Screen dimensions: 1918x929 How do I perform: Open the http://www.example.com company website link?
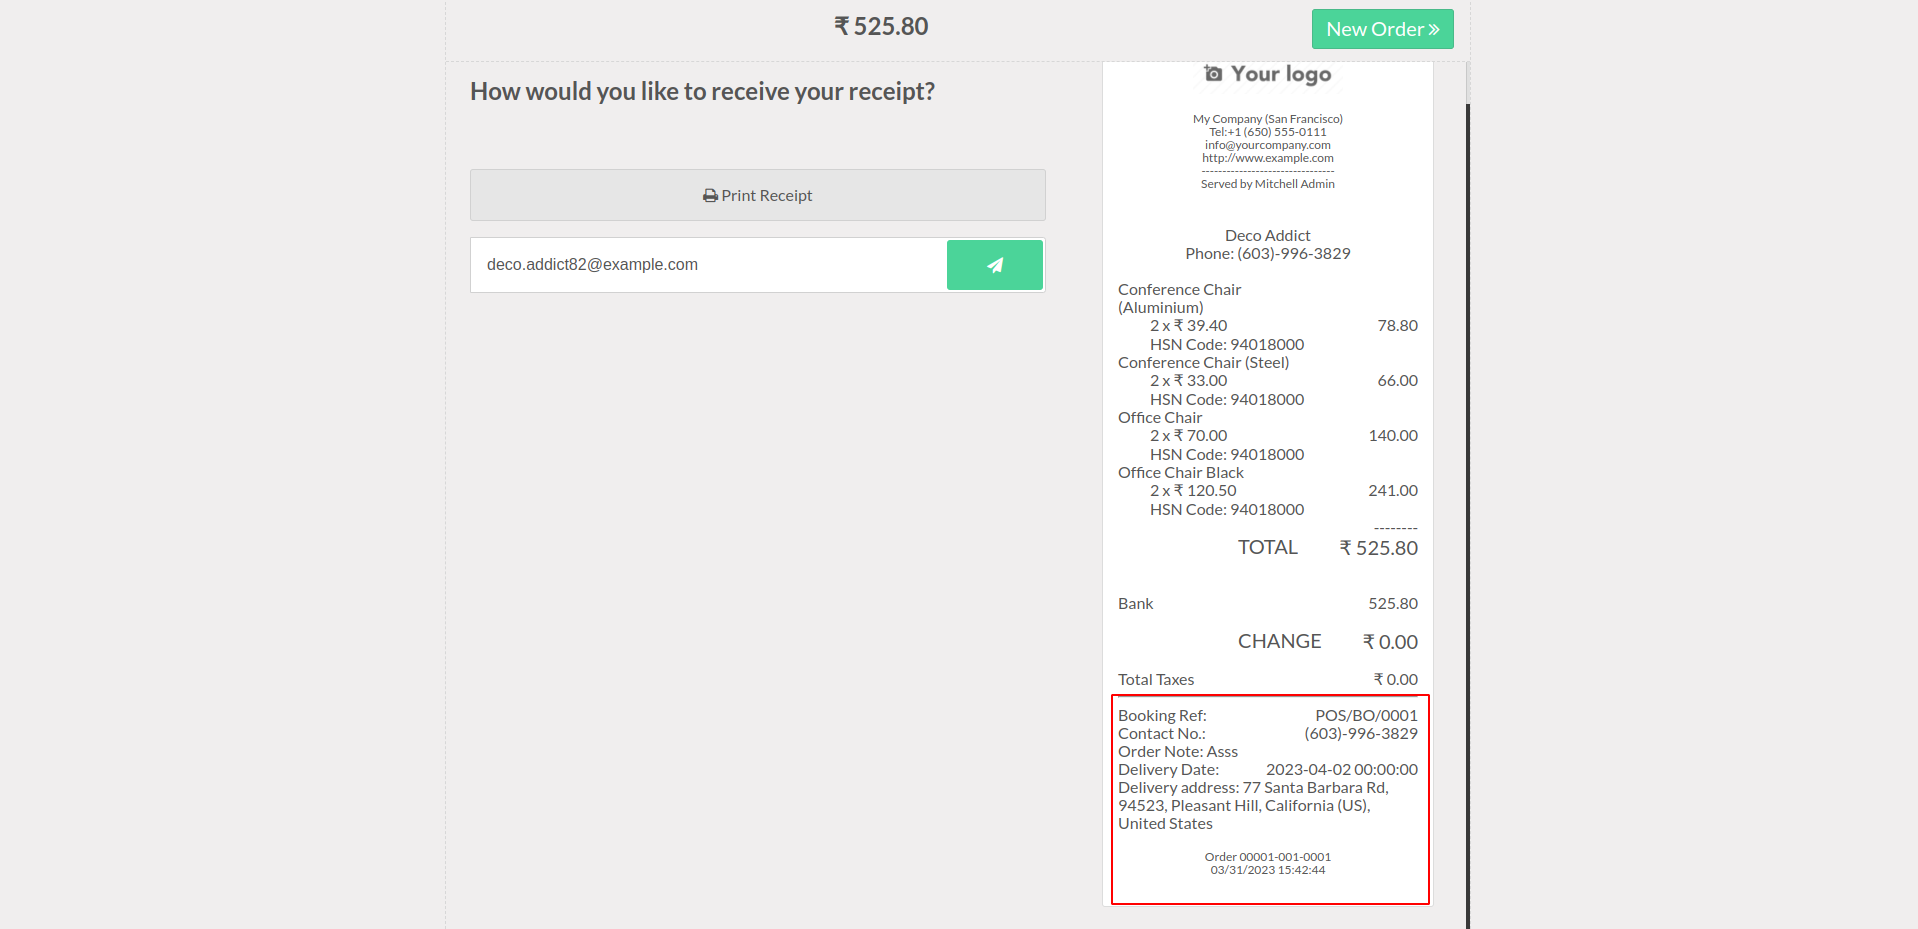point(1267,158)
